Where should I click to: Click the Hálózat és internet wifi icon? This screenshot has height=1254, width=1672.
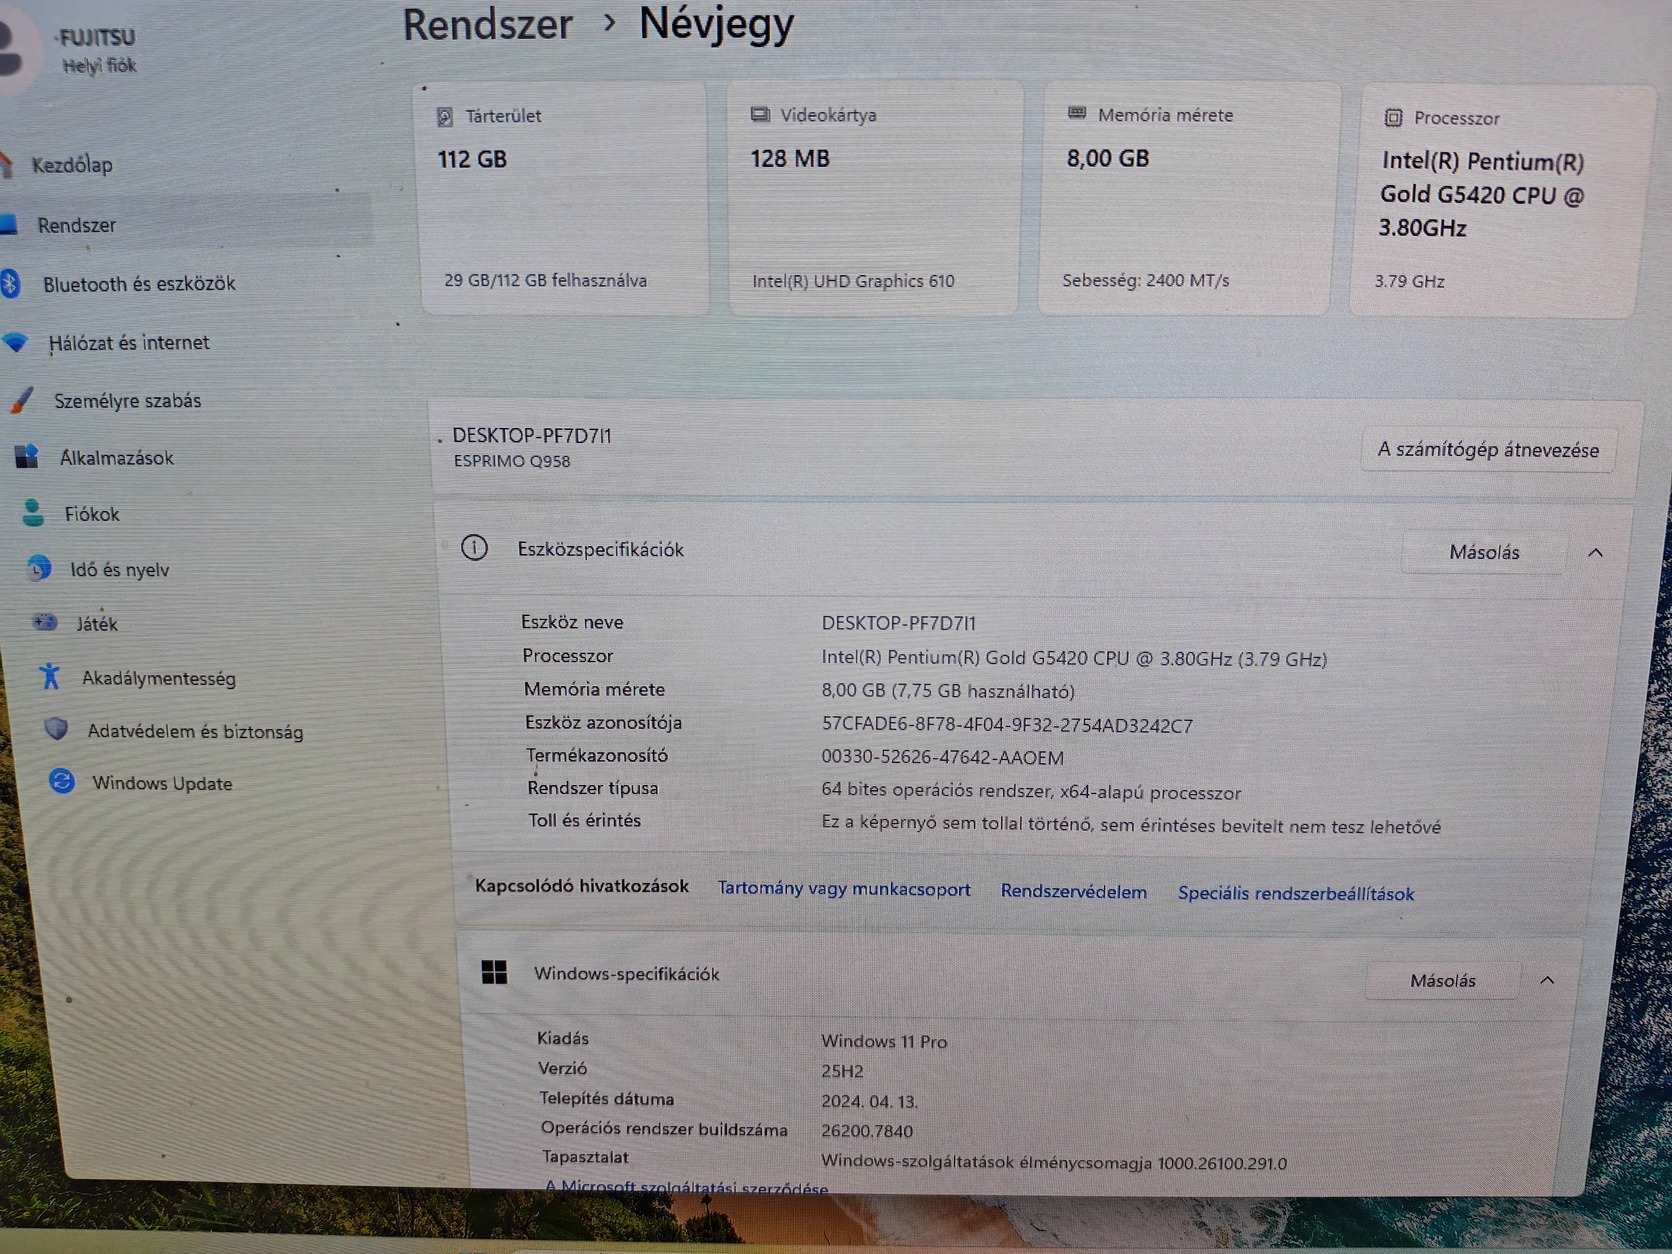click(x=16, y=342)
